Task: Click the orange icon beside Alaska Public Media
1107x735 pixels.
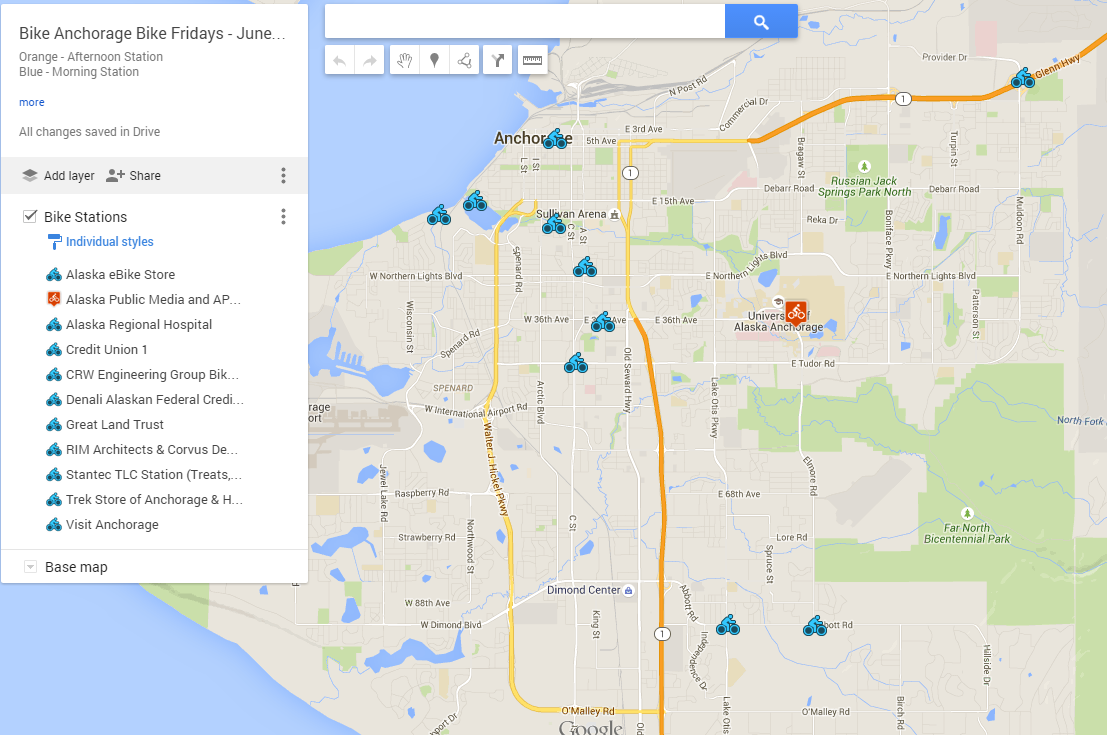Action: 54,299
